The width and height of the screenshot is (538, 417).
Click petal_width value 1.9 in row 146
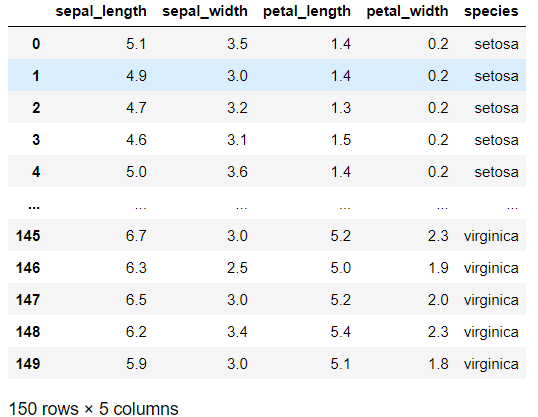coord(438,268)
